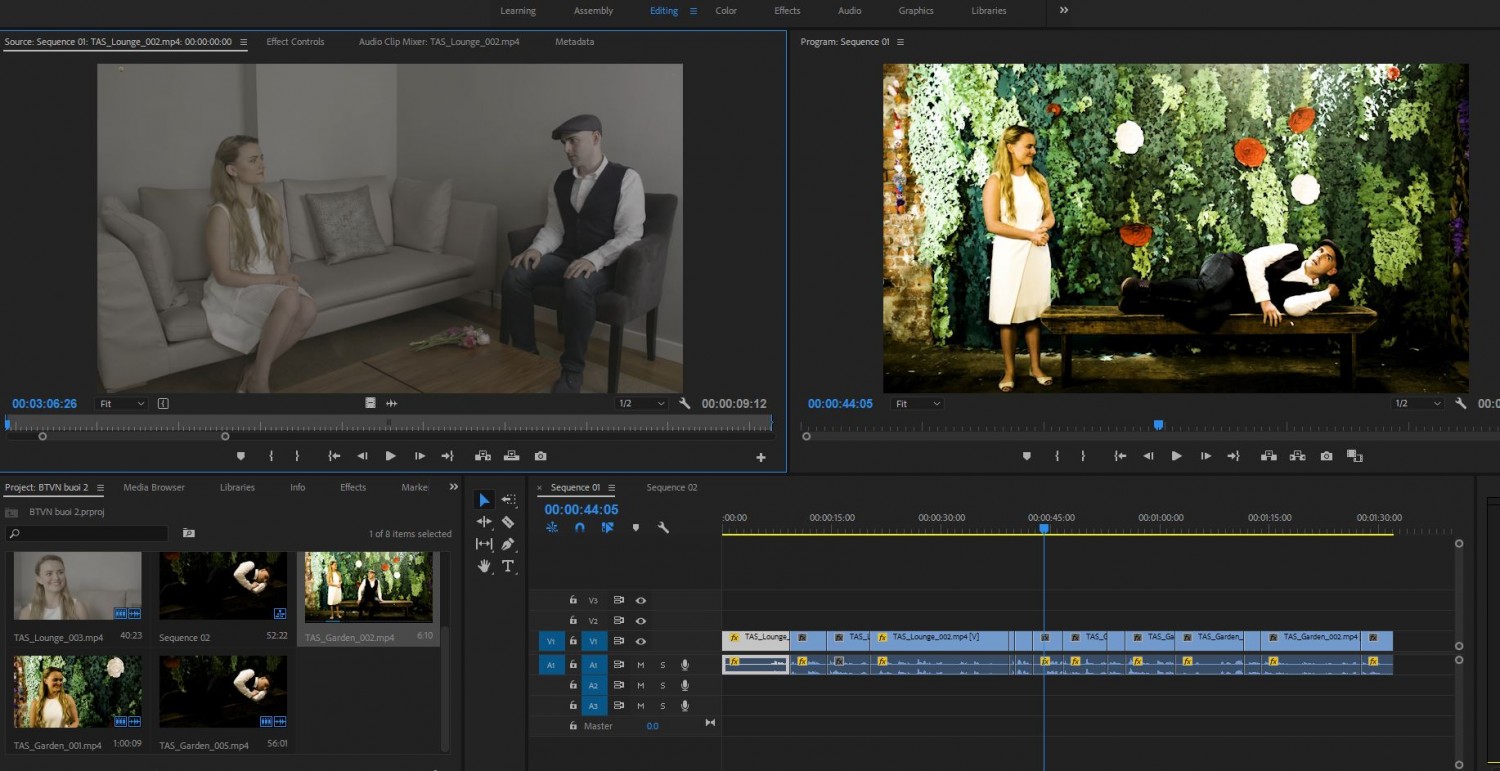Click the Program monitor playhead scrubber
Screen dimensions: 1500x771
point(1158,425)
